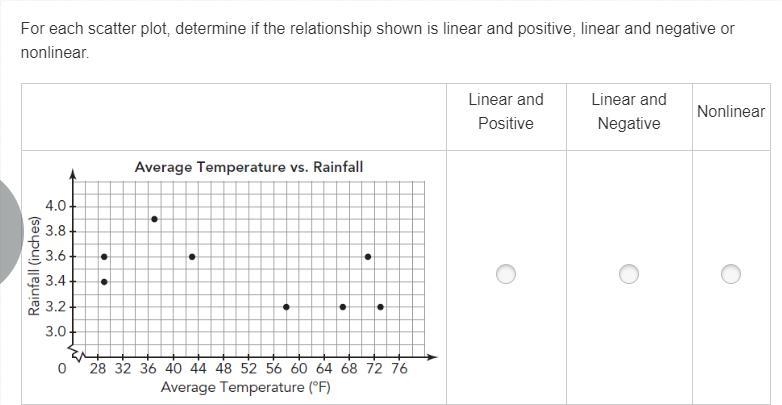Select the Linear and Positive radio button

point(506,274)
